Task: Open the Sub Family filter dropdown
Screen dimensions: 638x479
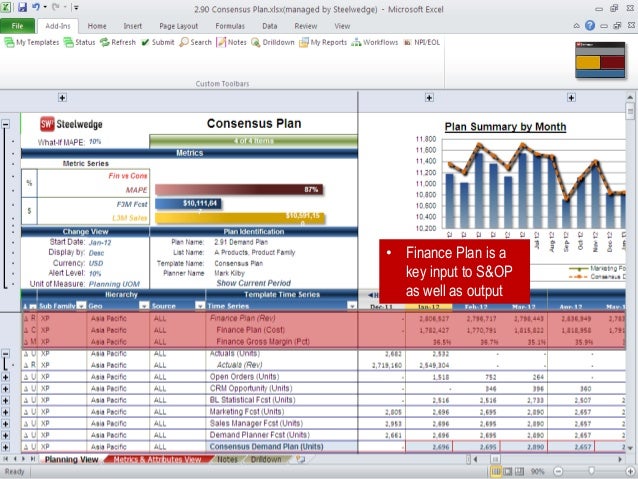Action: 81,306
